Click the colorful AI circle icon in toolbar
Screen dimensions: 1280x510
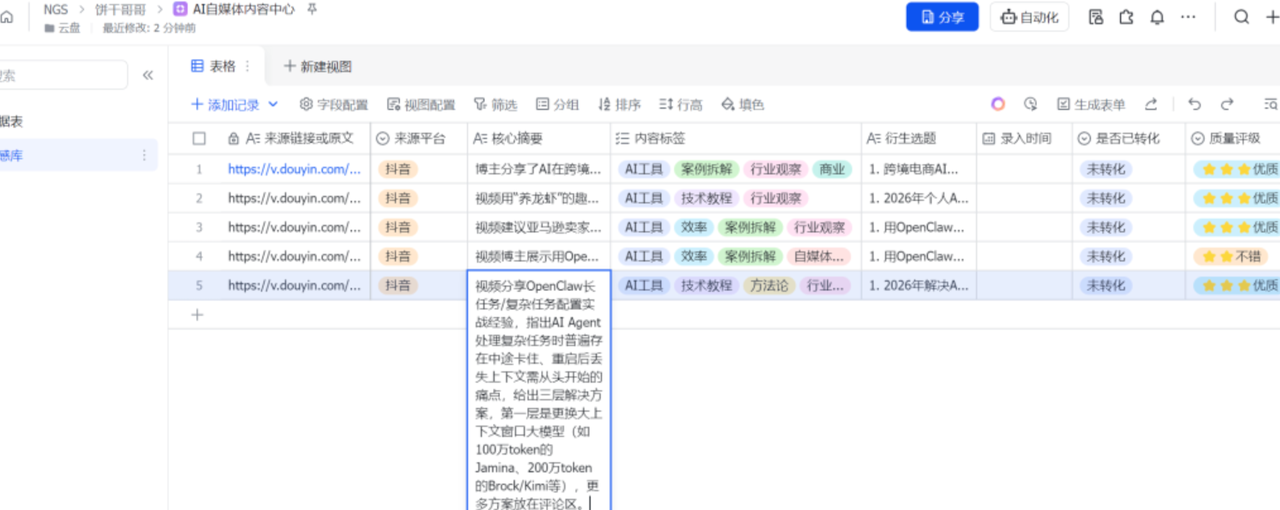tap(998, 104)
